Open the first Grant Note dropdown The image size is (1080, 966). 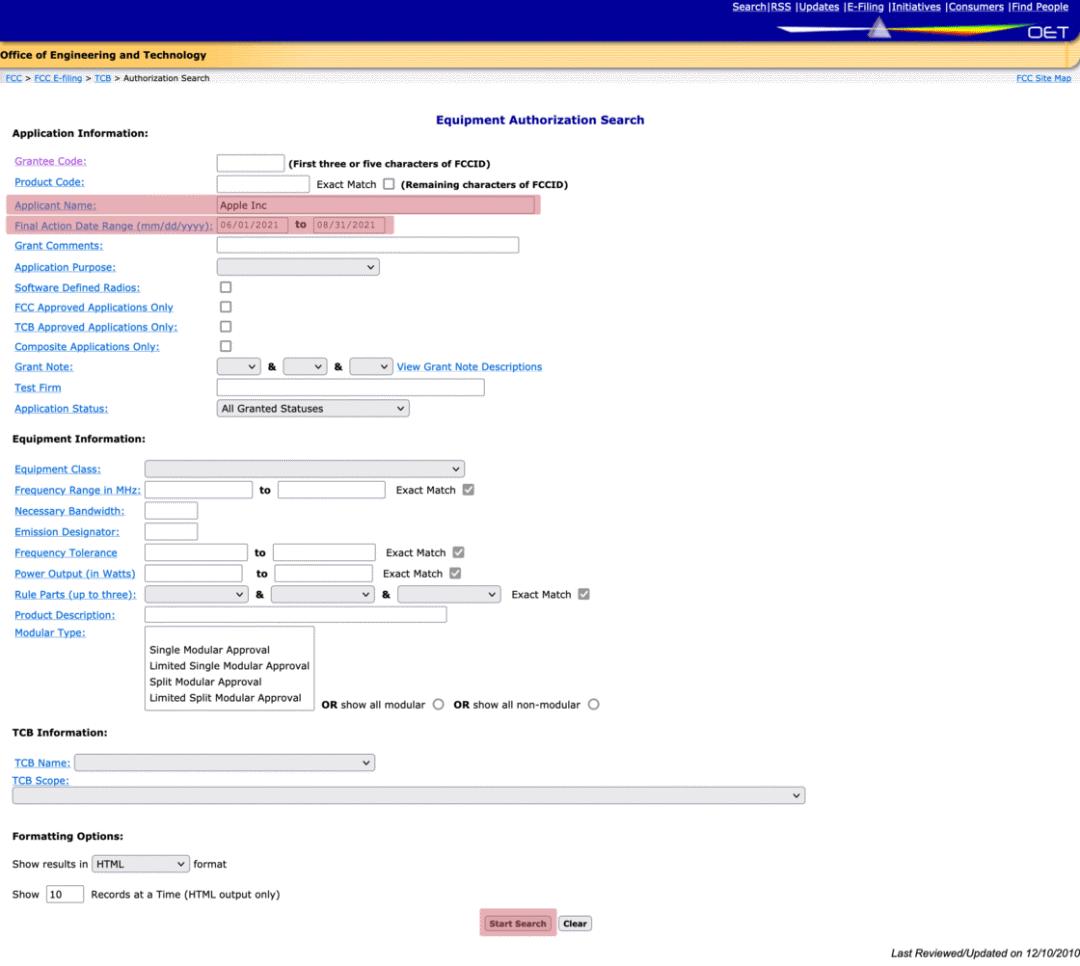pyautogui.click(x=238, y=367)
